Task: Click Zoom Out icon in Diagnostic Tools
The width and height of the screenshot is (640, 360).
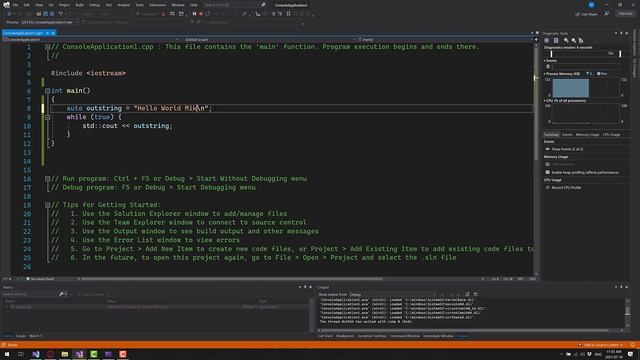Action: coord(573,40)
